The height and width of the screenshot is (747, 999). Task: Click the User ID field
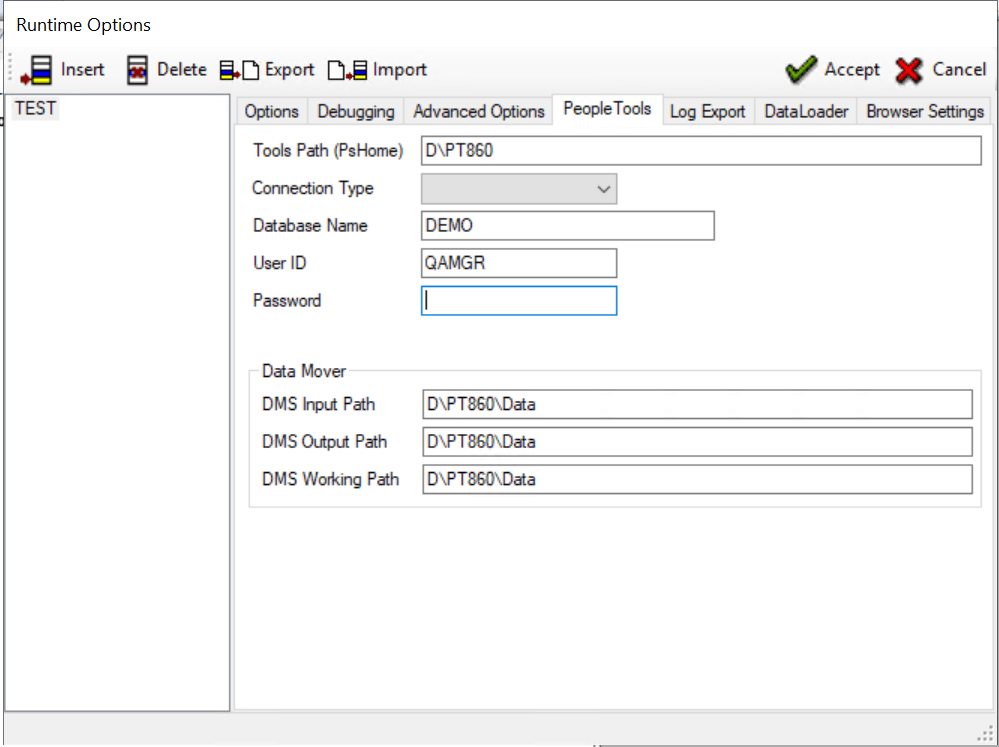pos(518,263)
